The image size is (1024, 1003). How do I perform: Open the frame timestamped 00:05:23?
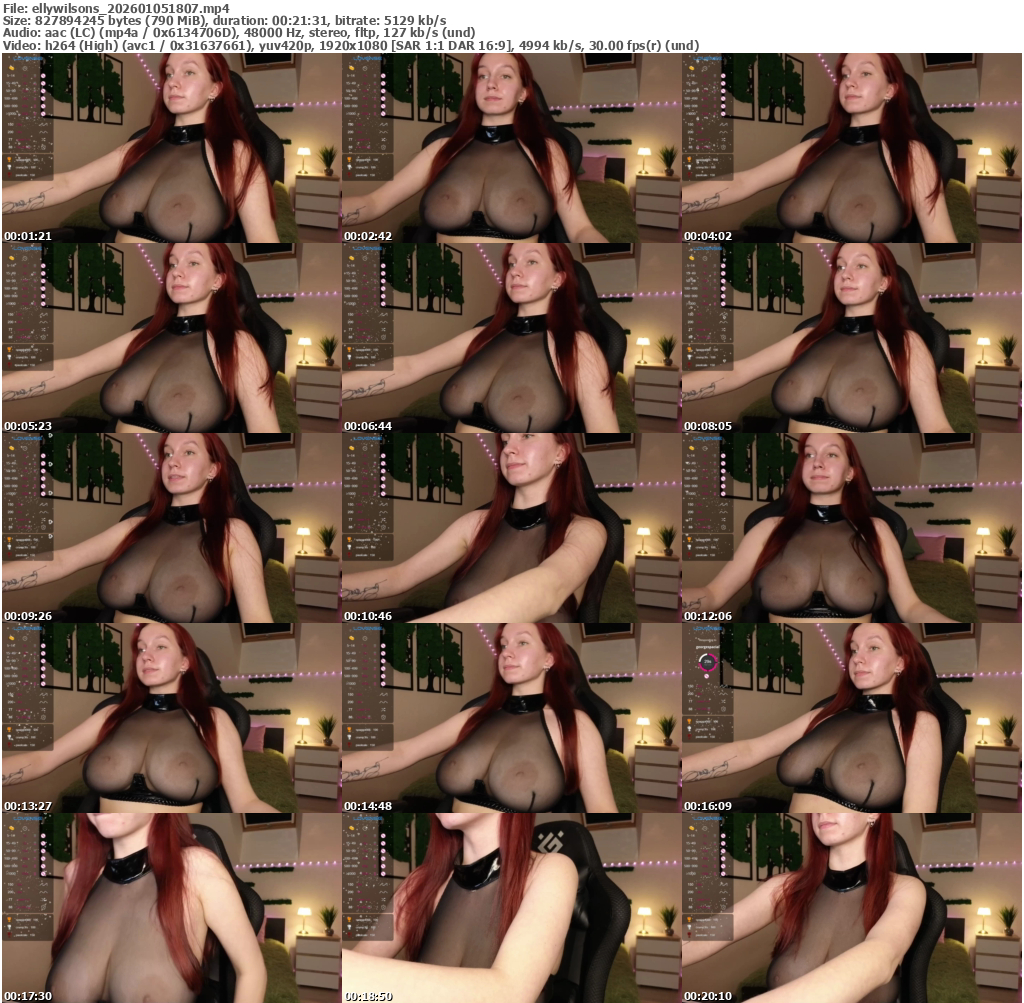coord(171,338)
